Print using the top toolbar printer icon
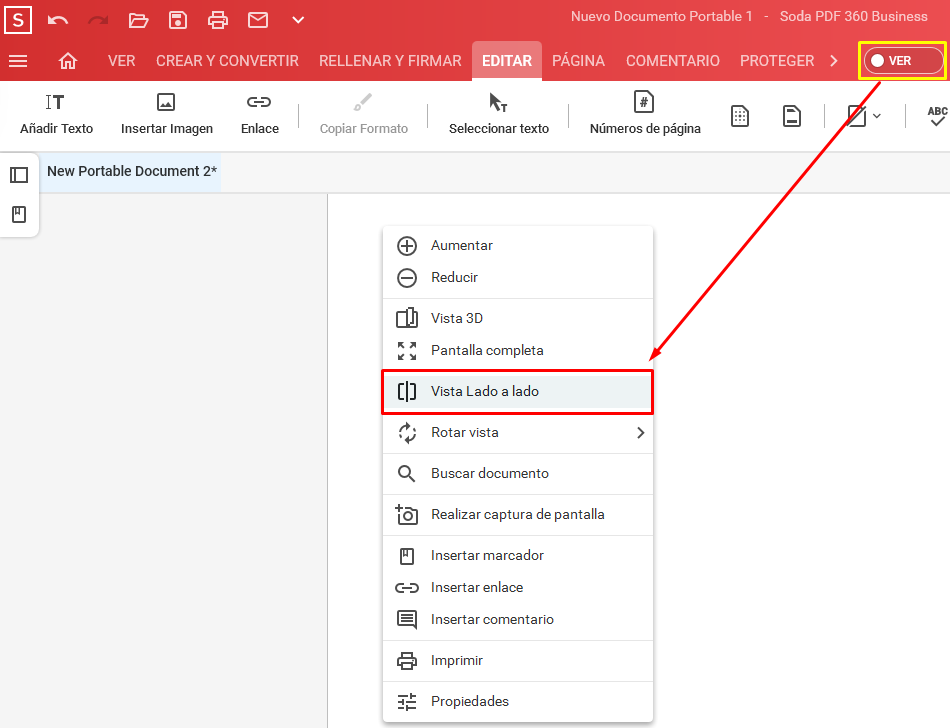Viewport: 950px width, 728px height. pos(218,20)
